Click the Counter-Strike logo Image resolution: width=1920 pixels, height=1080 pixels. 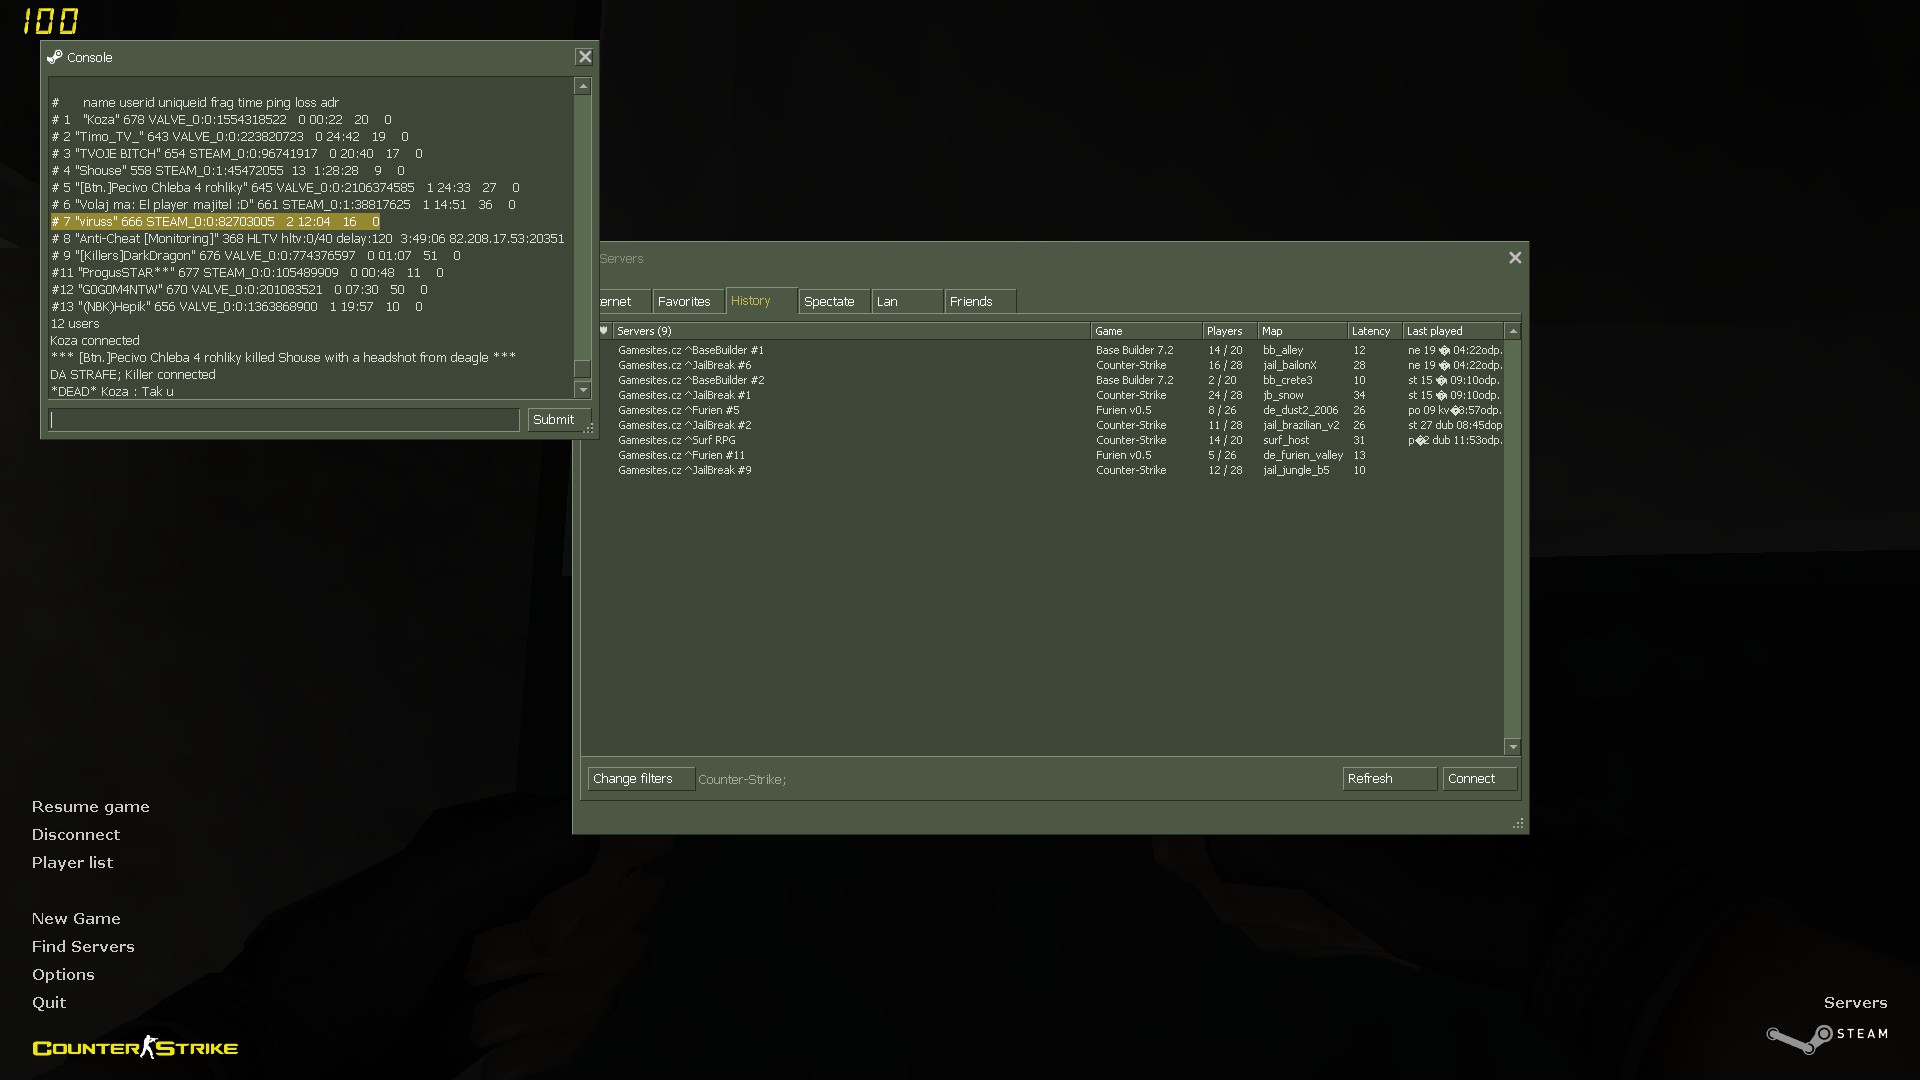(x=135, y=1047)
